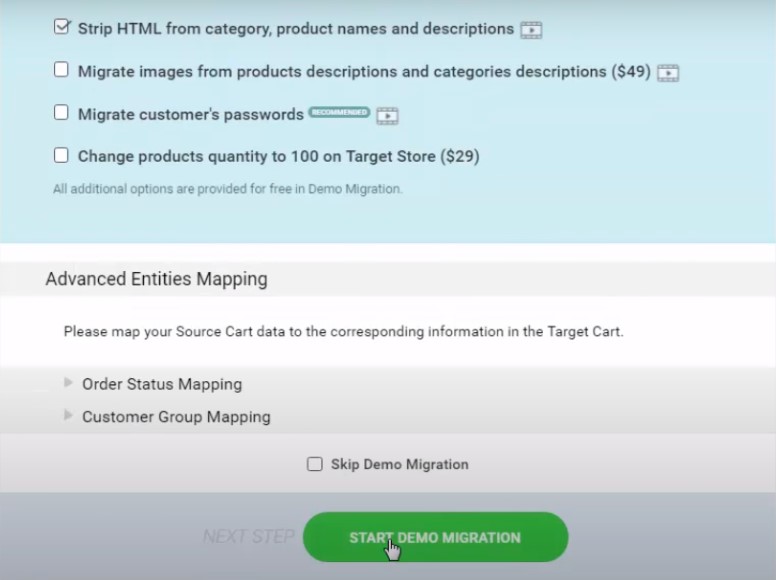Viewport: 776px width, 580px height.
Task: Click the free Demo Migration options note
Action: [227, 188]
